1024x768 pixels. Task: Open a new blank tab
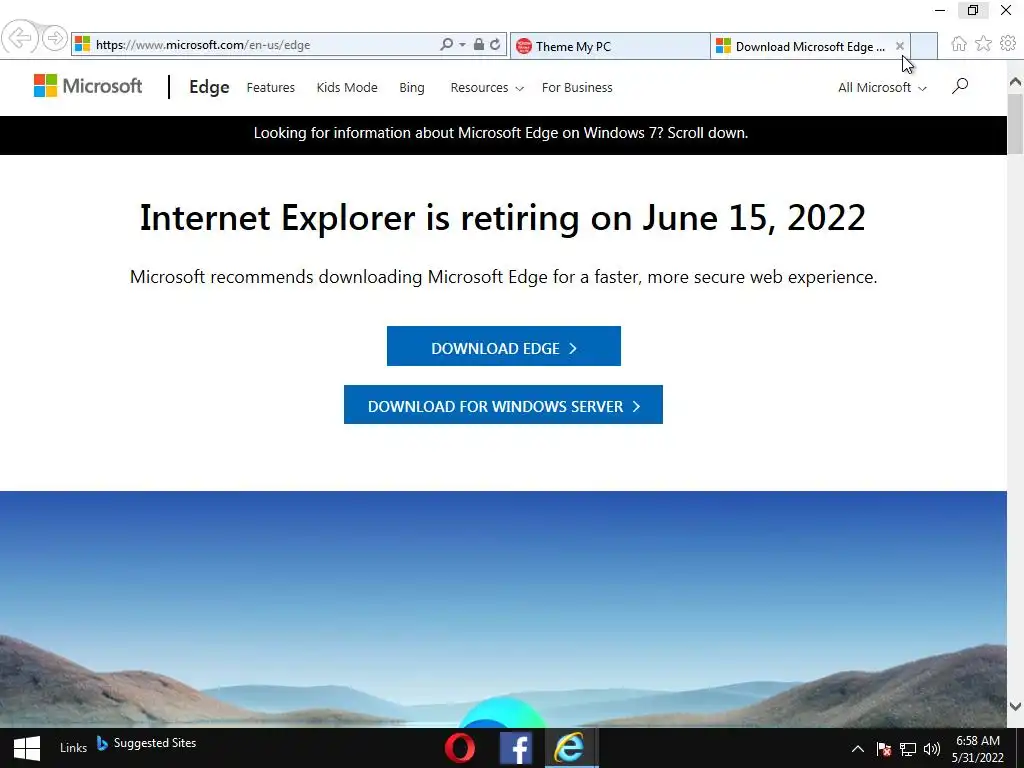coord(924,46)
